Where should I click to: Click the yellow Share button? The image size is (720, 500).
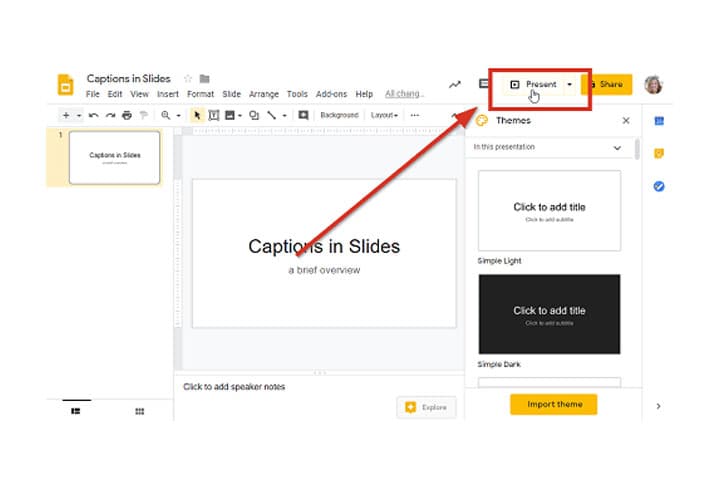tap(607, 84)
